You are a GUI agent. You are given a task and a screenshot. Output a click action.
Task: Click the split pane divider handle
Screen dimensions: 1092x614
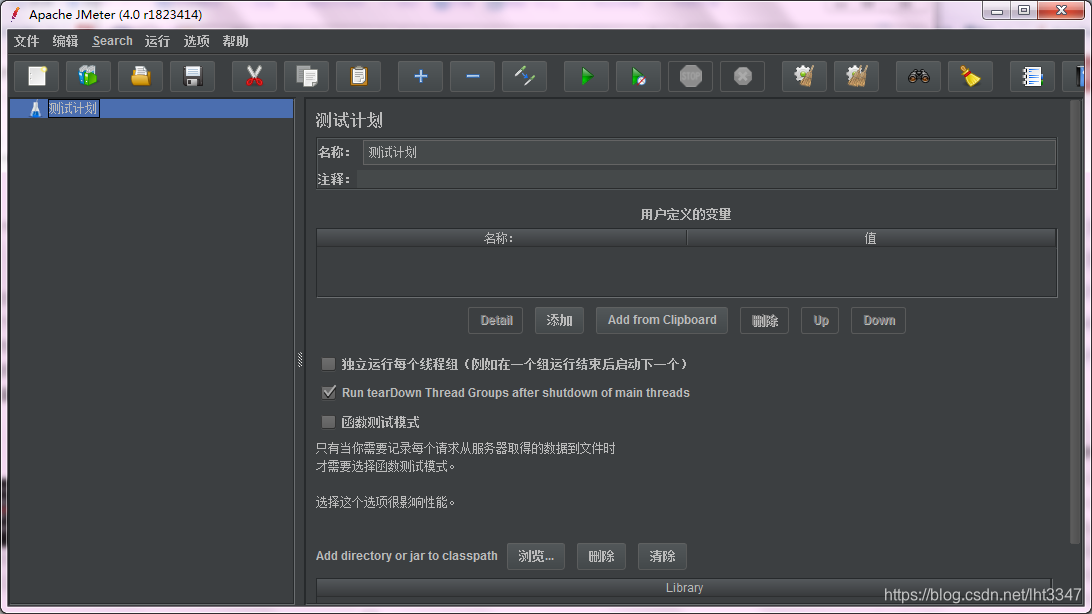pyautogui.click(x=300, y=359)
